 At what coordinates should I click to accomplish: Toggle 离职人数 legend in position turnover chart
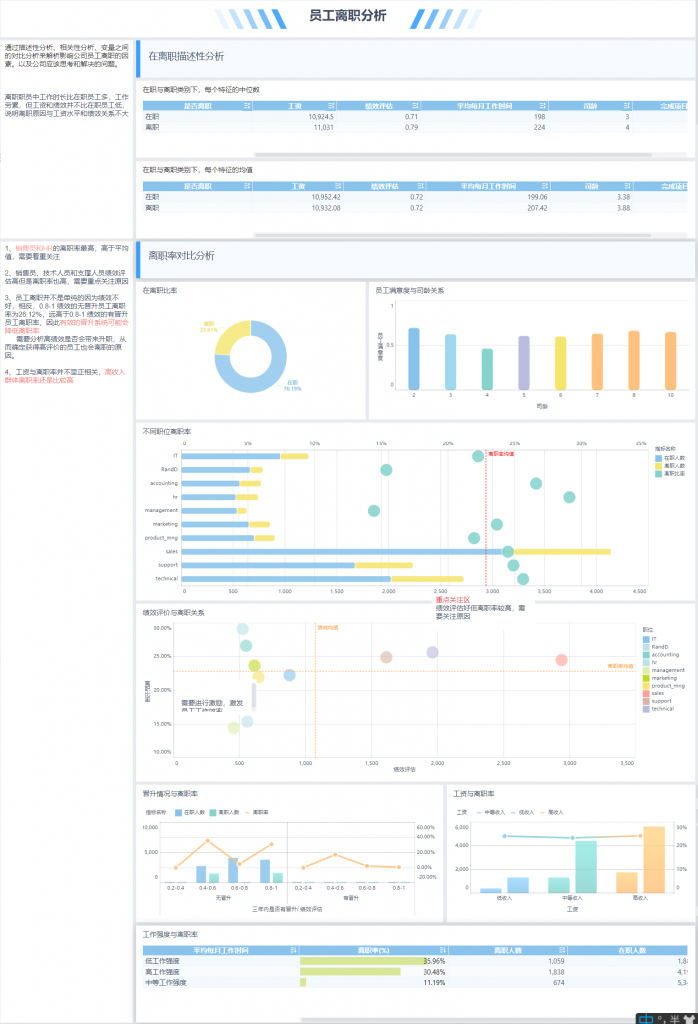pos(670,466)
